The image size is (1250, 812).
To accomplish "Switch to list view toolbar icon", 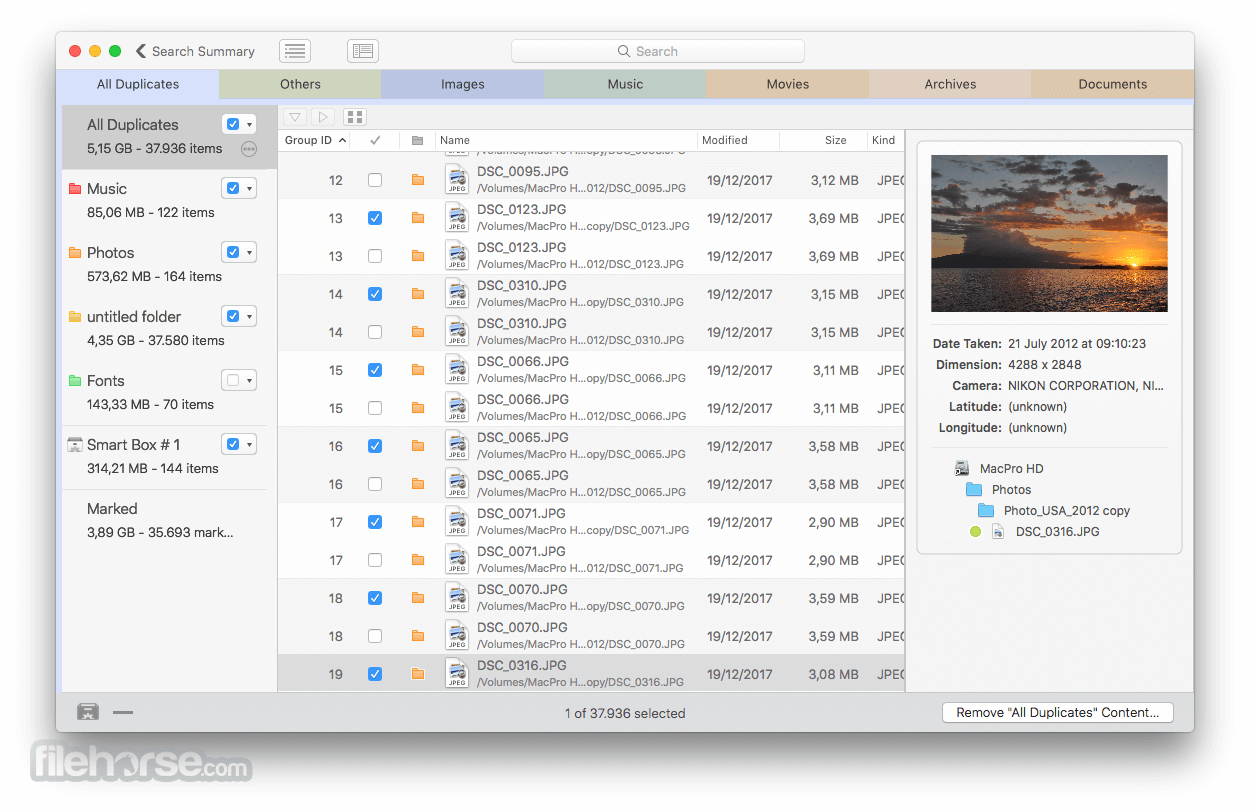I will (295, 51).
